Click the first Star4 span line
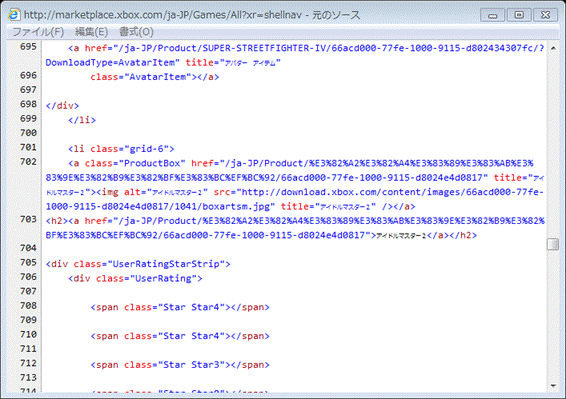The image size is (566, 399). pyautogui.click(x=180, y=307)
